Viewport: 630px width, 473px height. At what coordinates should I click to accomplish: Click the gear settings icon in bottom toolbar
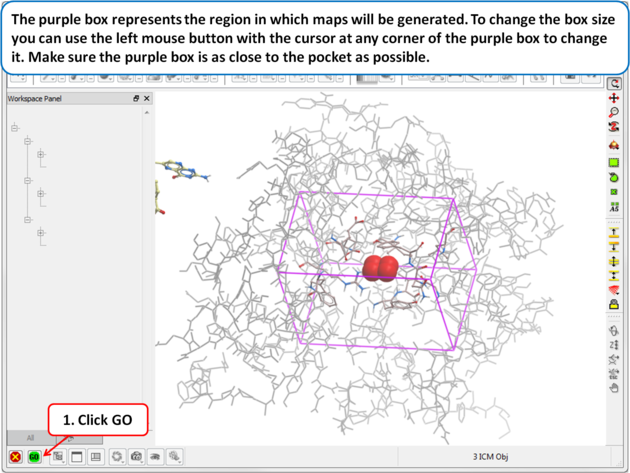117,457
